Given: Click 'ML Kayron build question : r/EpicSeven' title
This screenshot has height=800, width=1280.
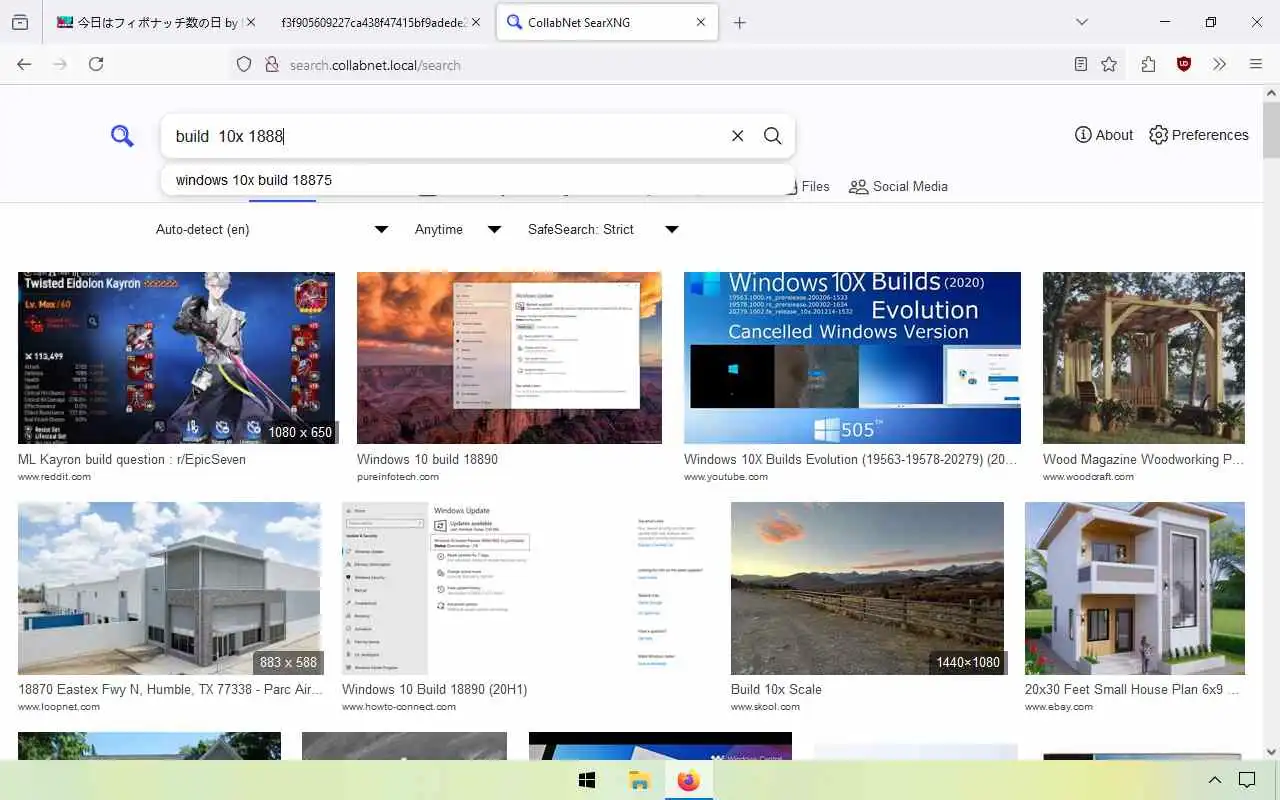Looking at the screenshot, I should point(132,459).
